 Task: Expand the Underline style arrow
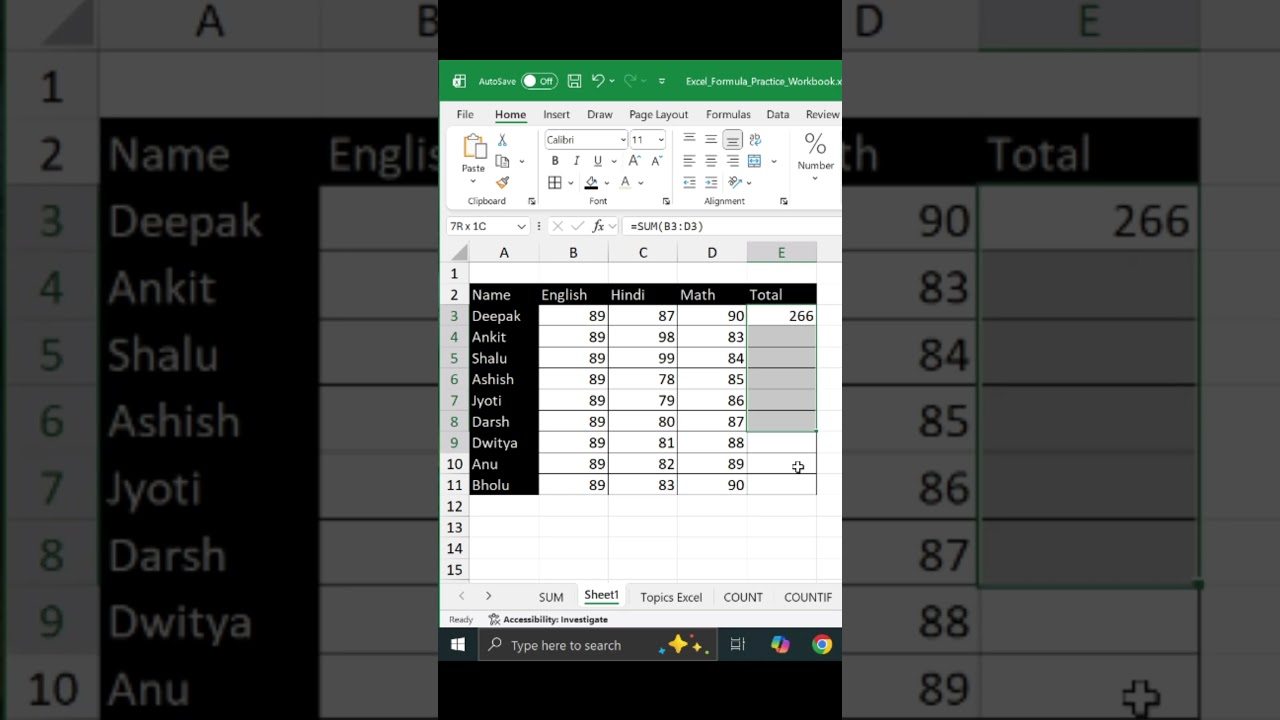(x=612, y=161)
